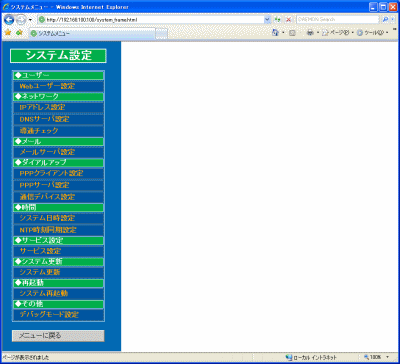The width and height of the screenshot is (400, 364).
Task: Open the メールサーバ設定 link
Action: tap(58, 152)
